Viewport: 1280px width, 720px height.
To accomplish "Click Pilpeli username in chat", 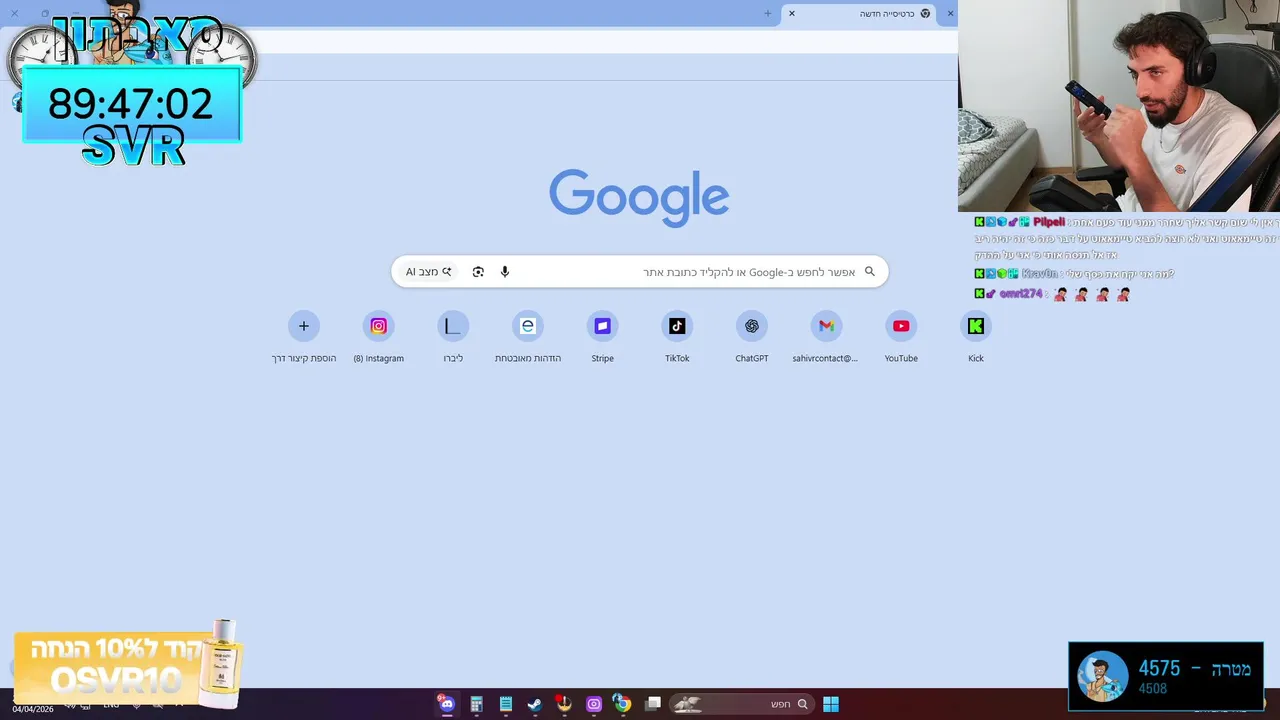I will tap(1049, 222).
